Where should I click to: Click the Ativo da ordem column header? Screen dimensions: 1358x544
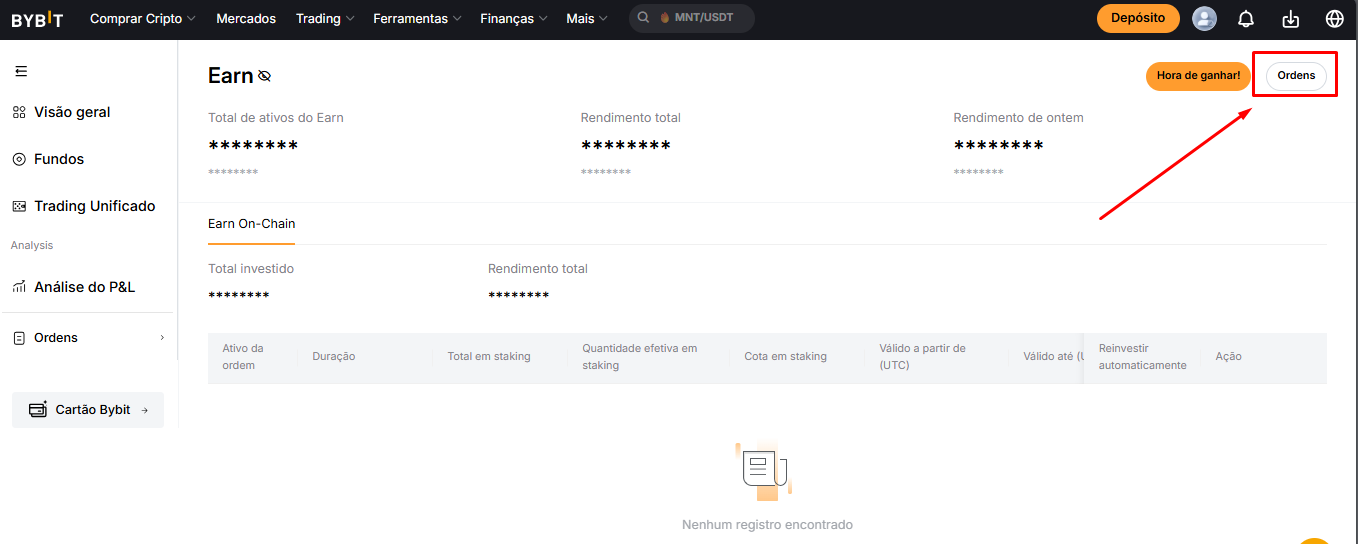pos(243,357)
